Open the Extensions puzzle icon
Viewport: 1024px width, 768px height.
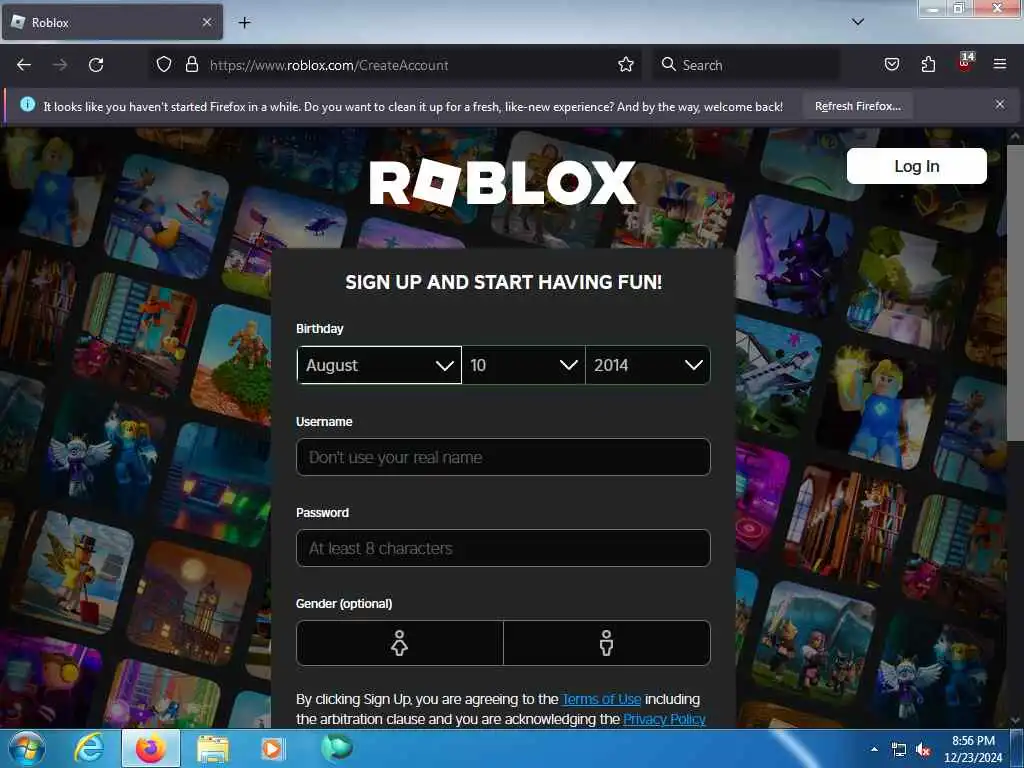928,65
